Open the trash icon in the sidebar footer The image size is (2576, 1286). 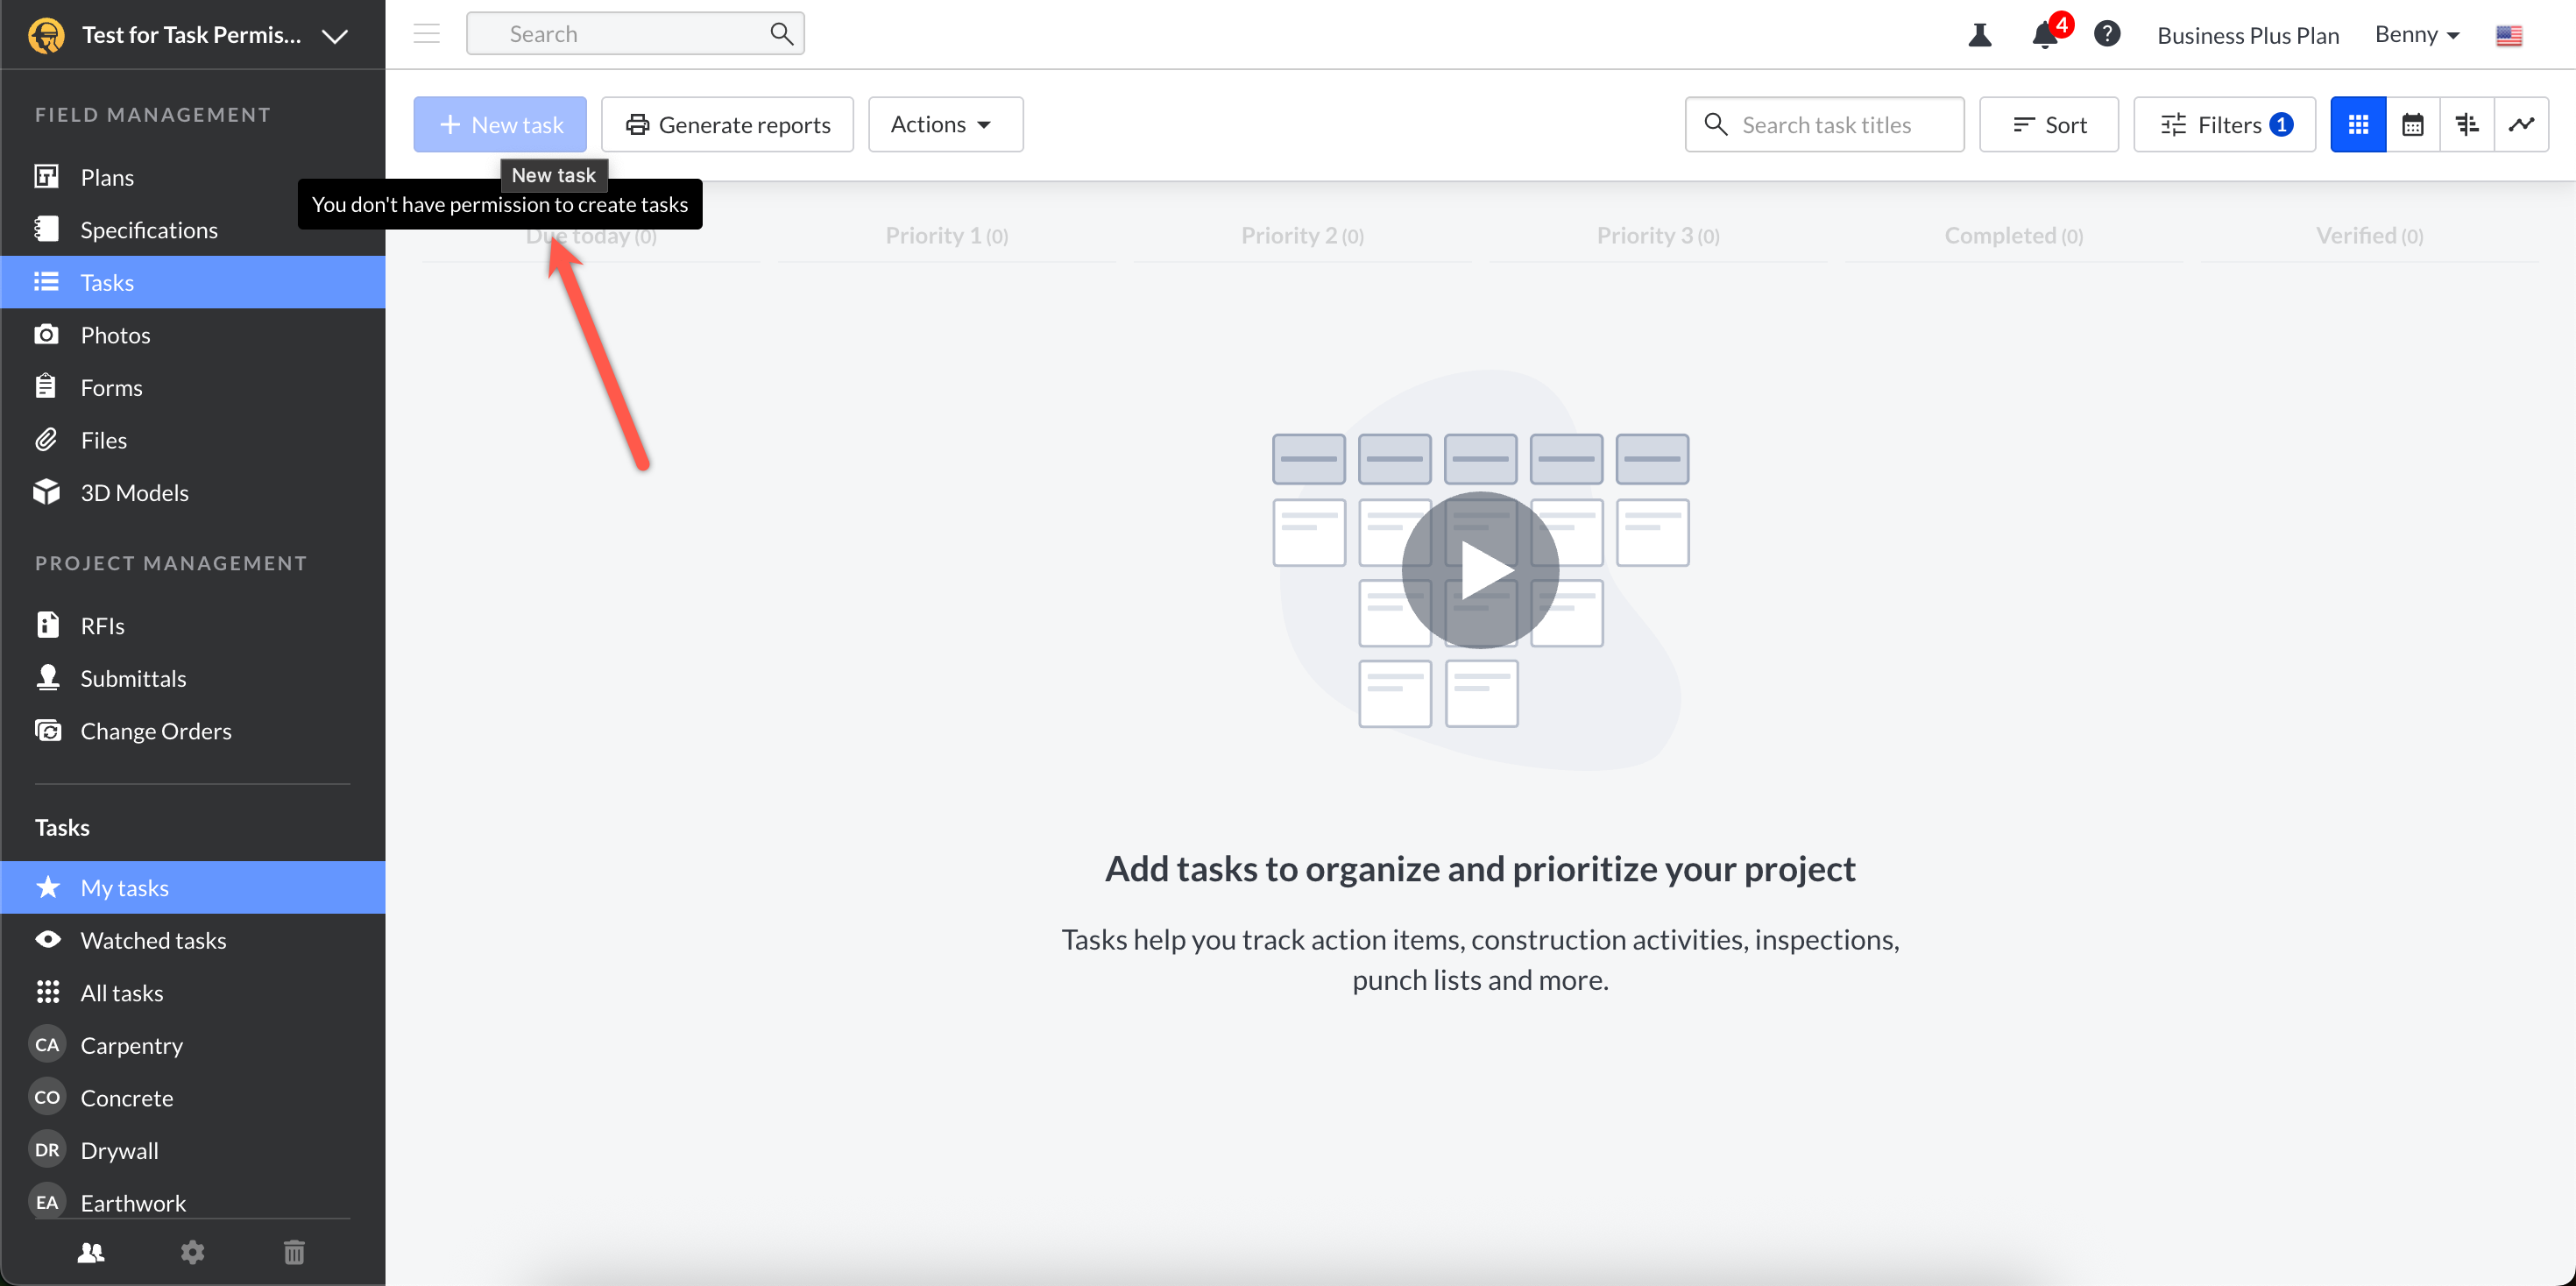294,1252
